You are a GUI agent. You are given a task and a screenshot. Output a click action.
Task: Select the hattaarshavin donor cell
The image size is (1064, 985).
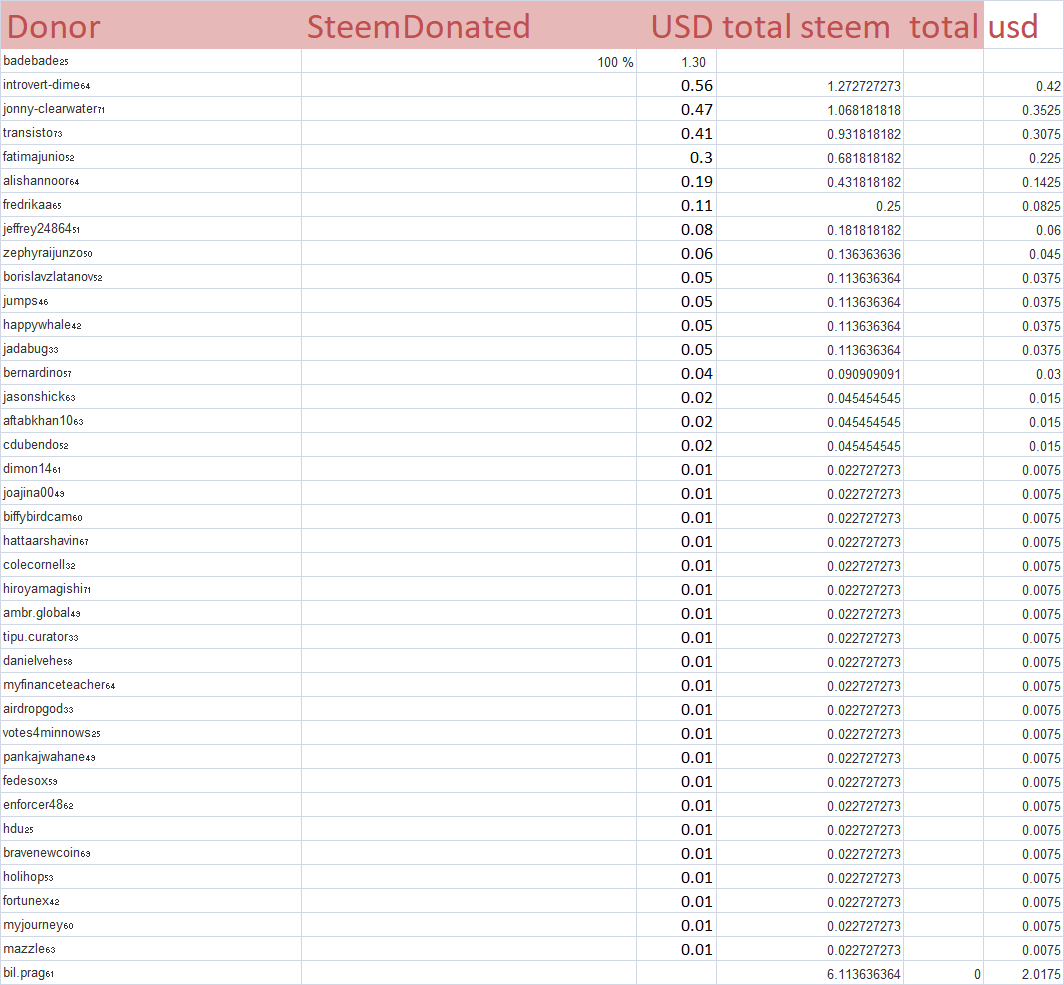point(151,541)
